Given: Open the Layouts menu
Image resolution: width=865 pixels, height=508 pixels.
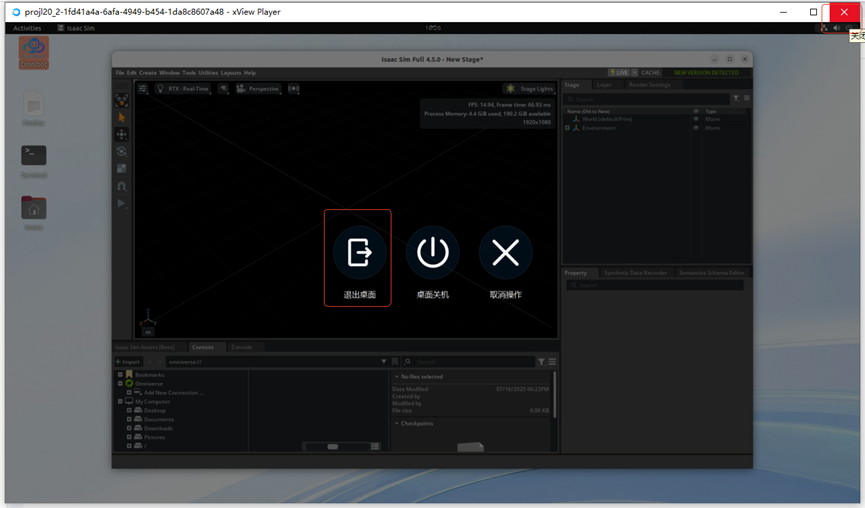Looking at the screenshot, I should click(231, 73).
